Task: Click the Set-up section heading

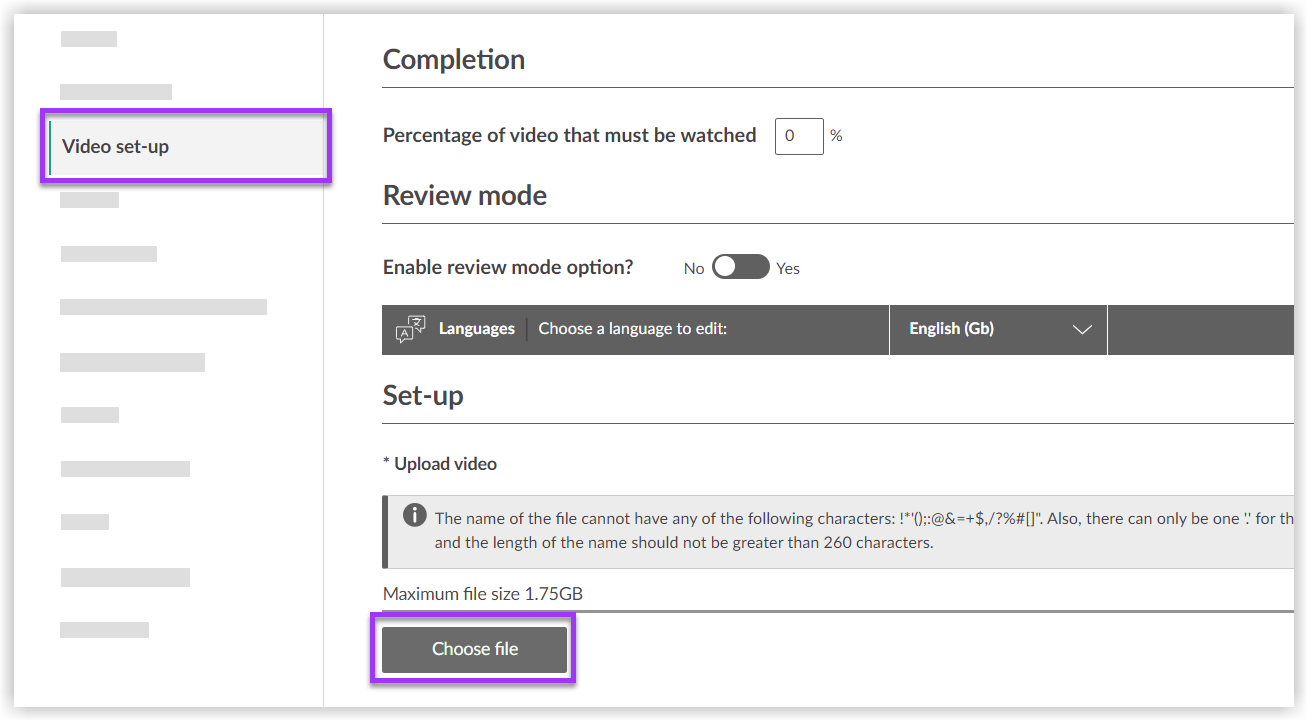Action: pyautogui.click(x=422, y=394)
